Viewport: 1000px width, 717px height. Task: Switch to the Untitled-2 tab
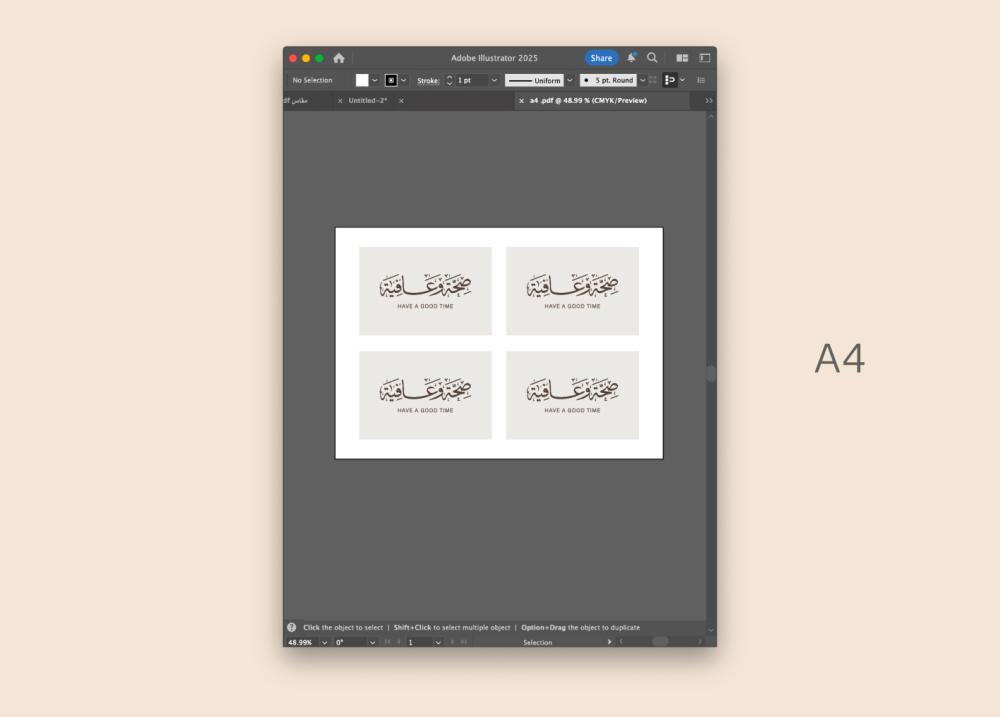point(368,101)
